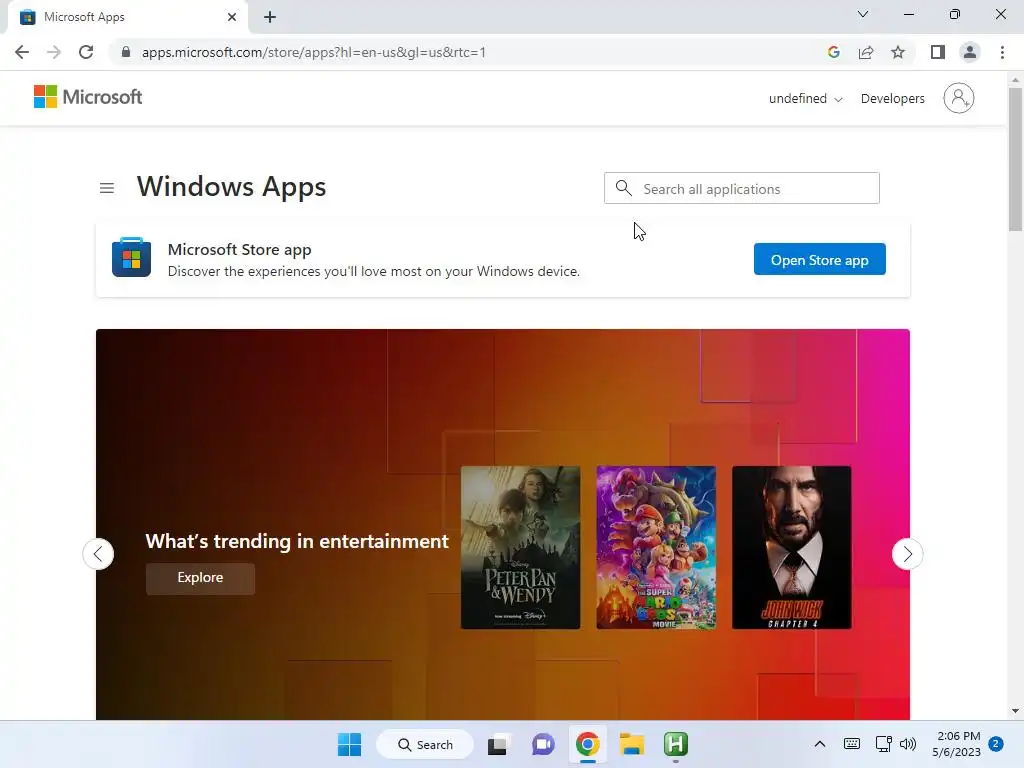Open the tab search chevron
Screen dimensions: 1024x768
(x=863, y=14)
